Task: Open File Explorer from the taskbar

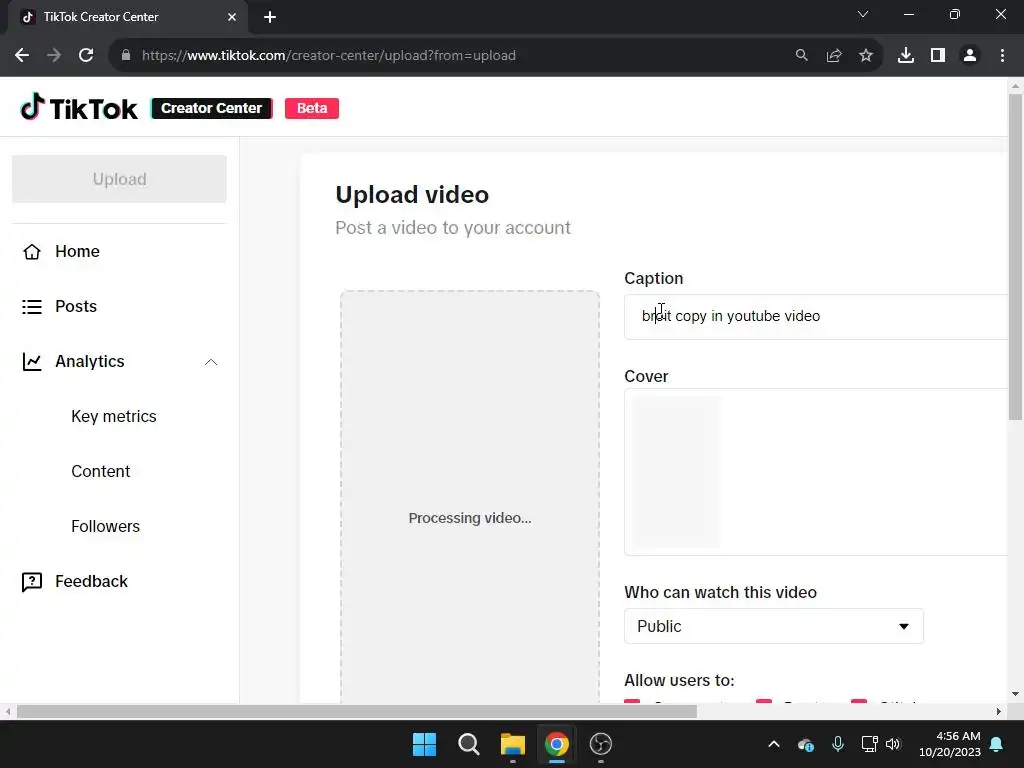Action: (x=513, y=744)
